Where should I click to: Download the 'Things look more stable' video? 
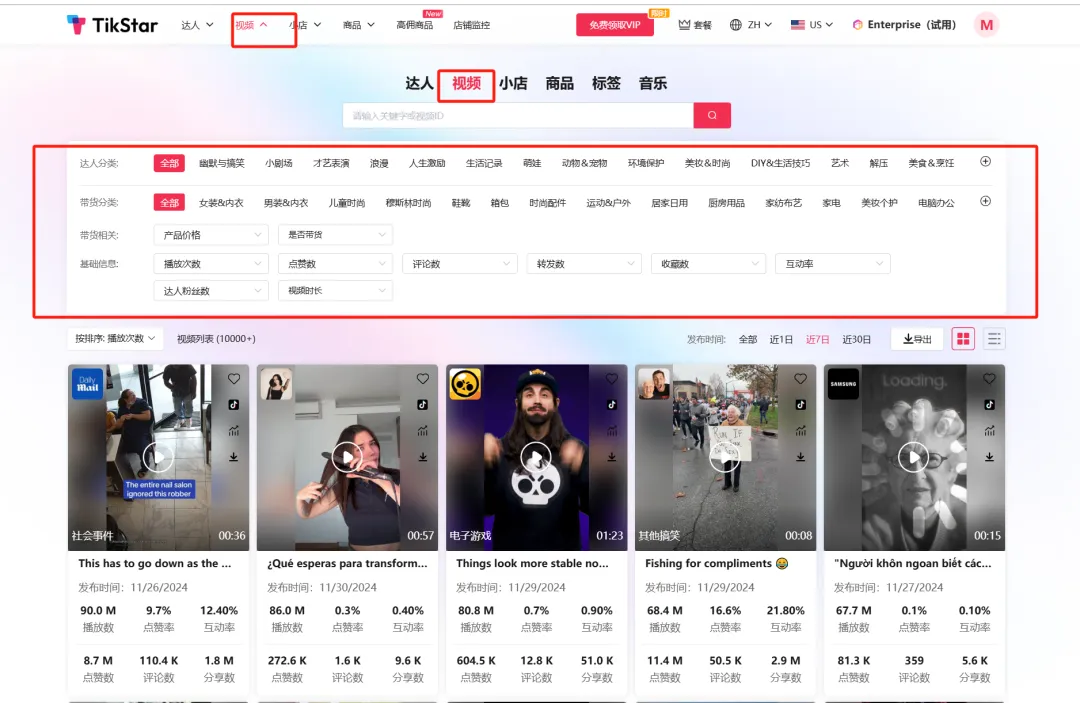point(612,457)
